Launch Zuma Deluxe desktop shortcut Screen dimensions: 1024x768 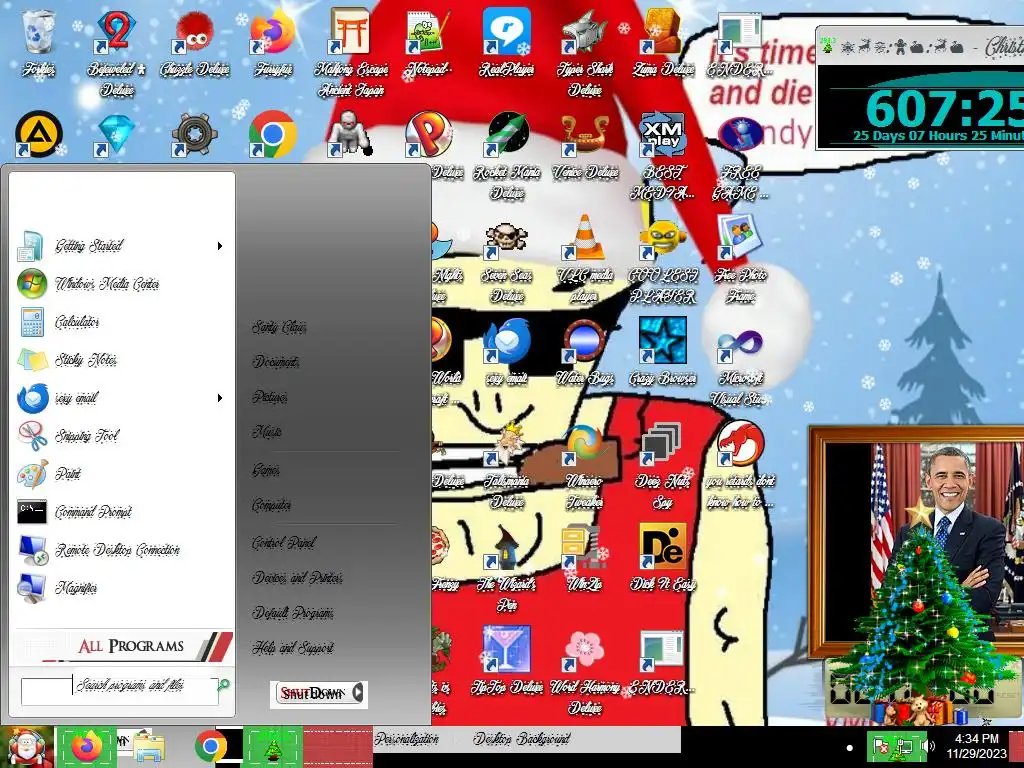click(663, 43)
